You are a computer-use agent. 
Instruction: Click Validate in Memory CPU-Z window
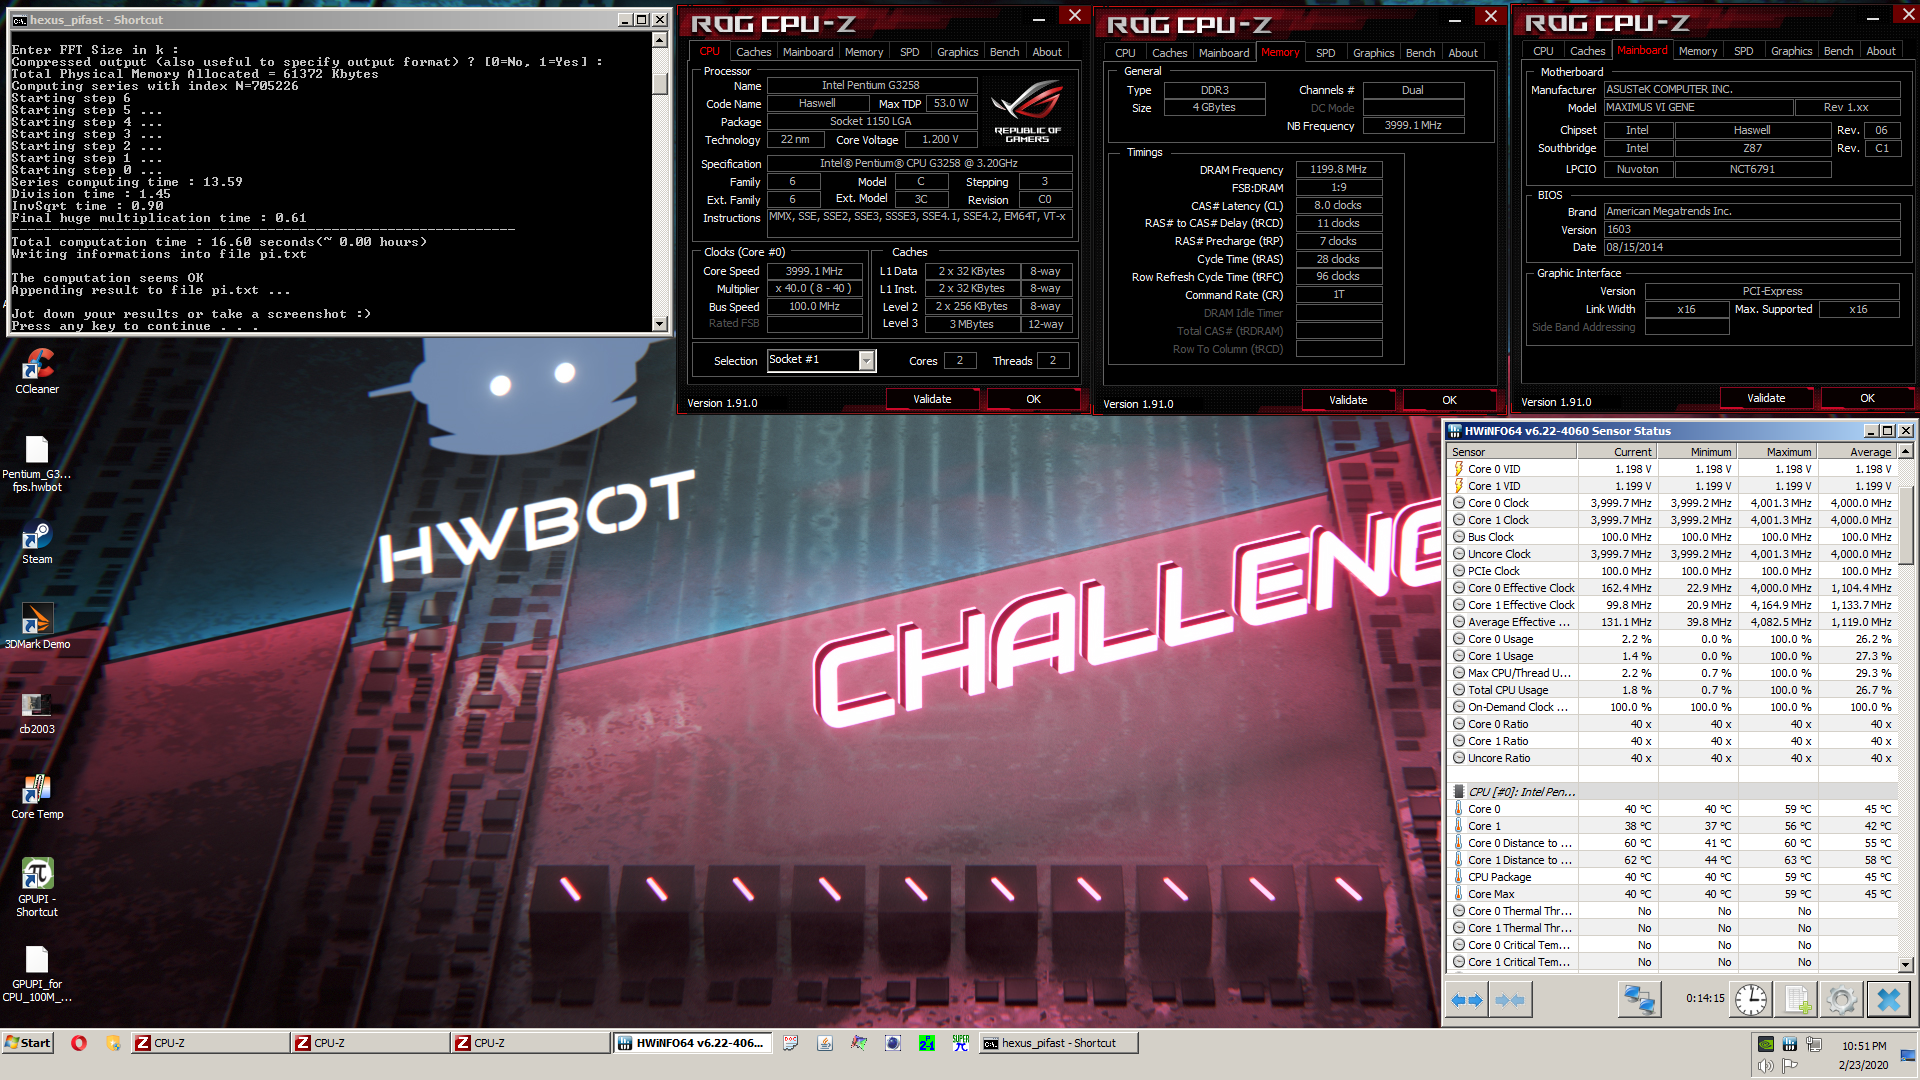click(1348, 400)
